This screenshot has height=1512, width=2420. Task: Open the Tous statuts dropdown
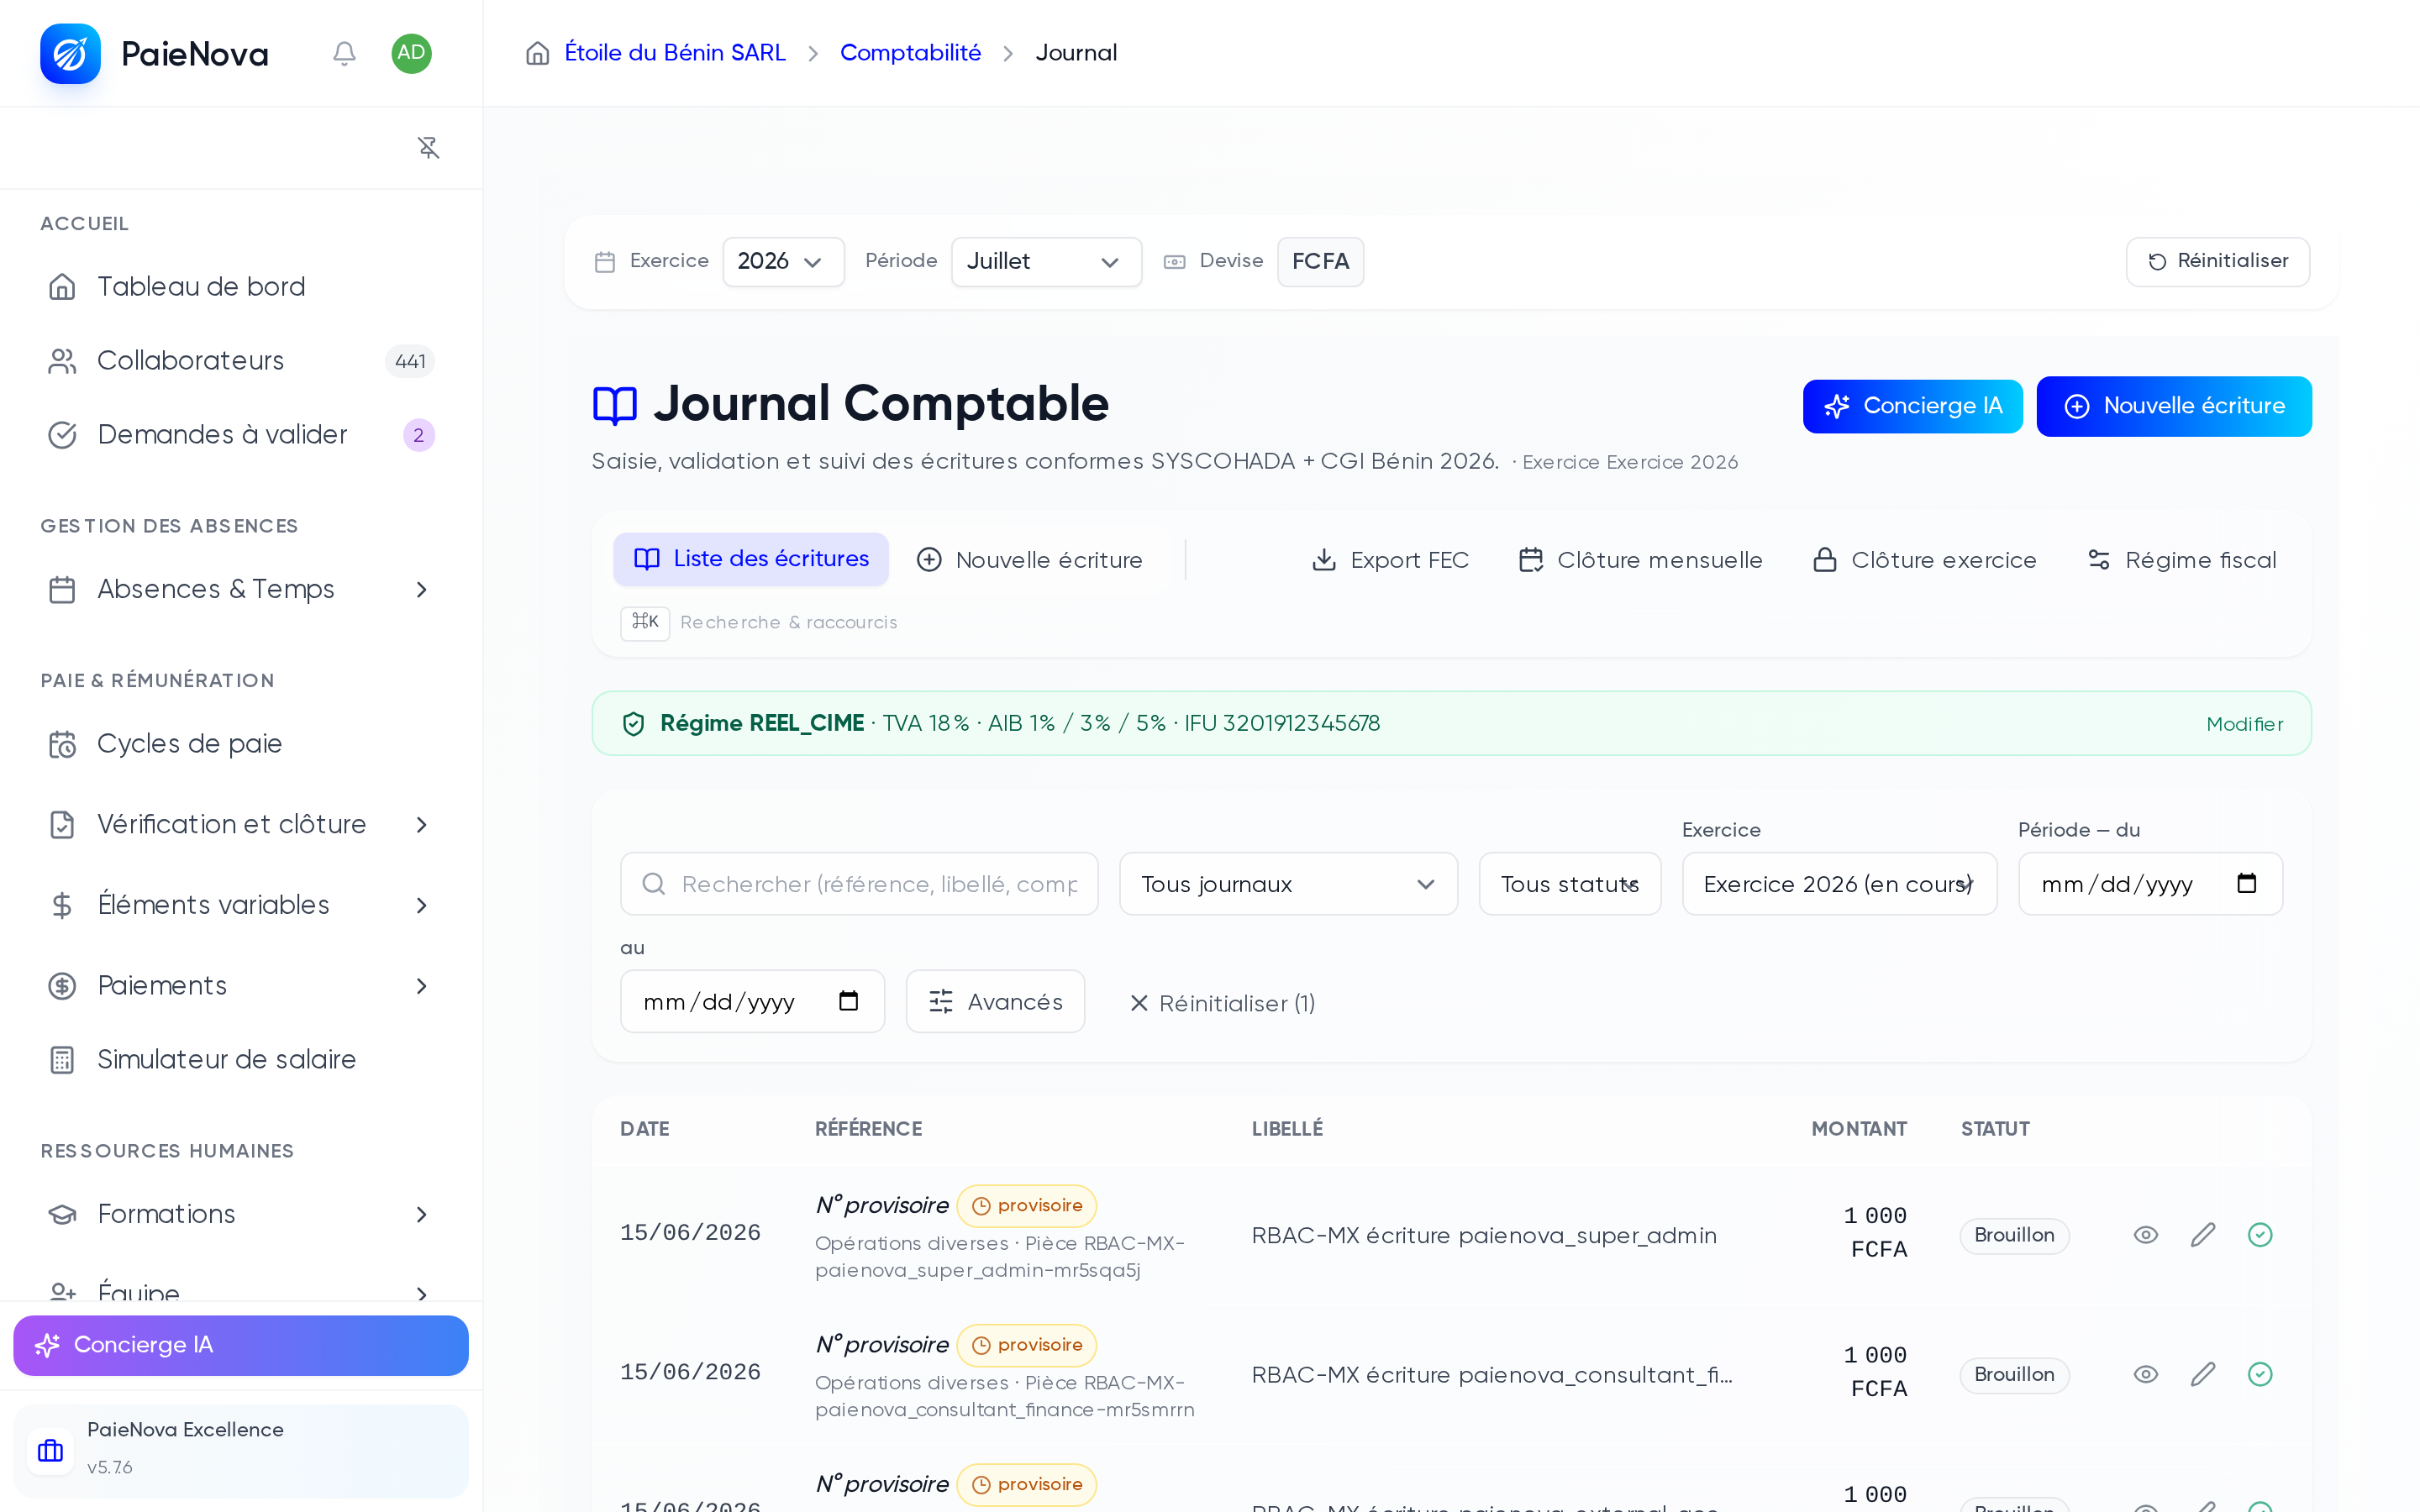point(1570,884)
